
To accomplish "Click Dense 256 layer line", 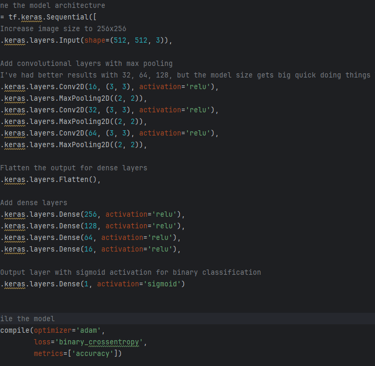I will (x=93, y=214).
